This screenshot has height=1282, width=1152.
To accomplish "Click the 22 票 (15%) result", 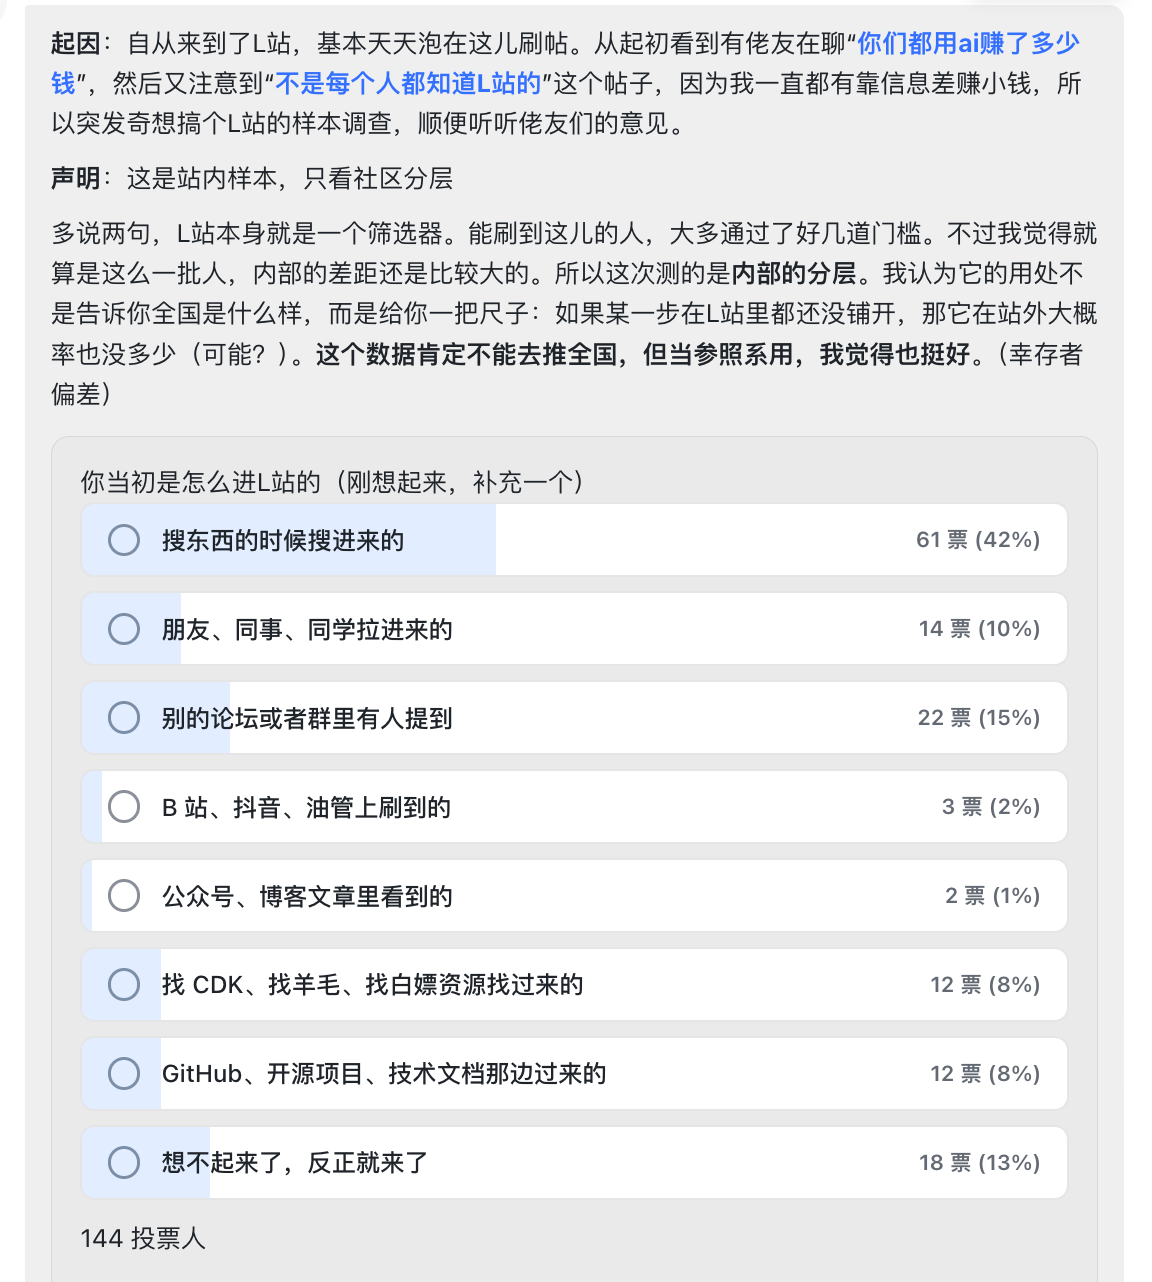I will [979, 718].
